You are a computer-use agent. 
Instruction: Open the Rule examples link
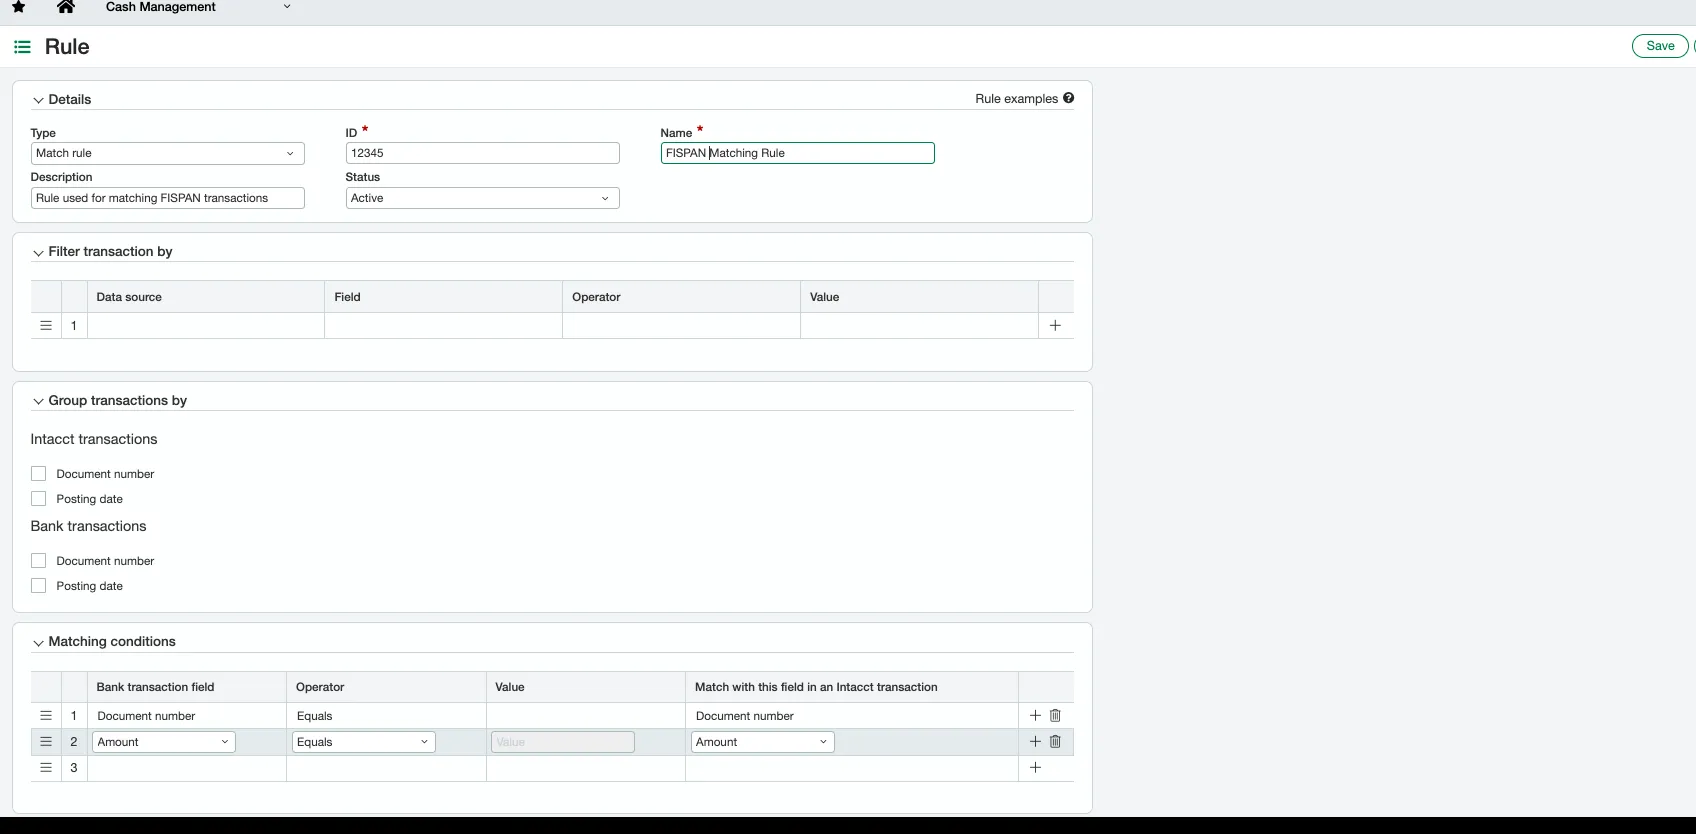click(x=1016, y=99)
